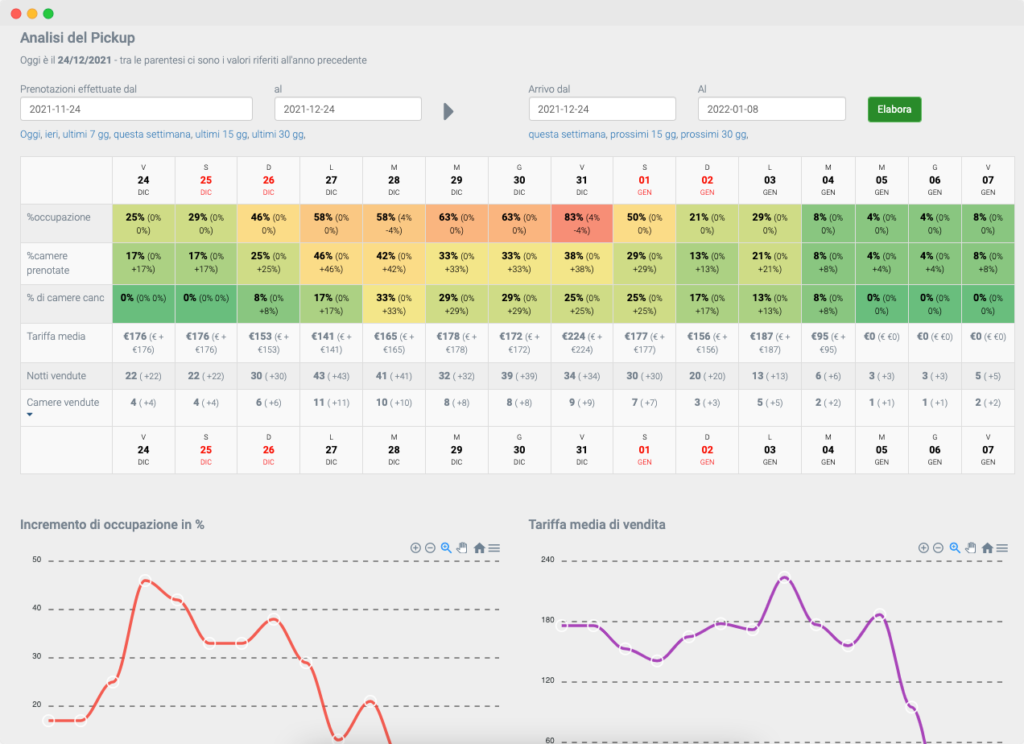Activate the pan hand tool on the Tariffa media chart
1024x744 pixels.
971,548
